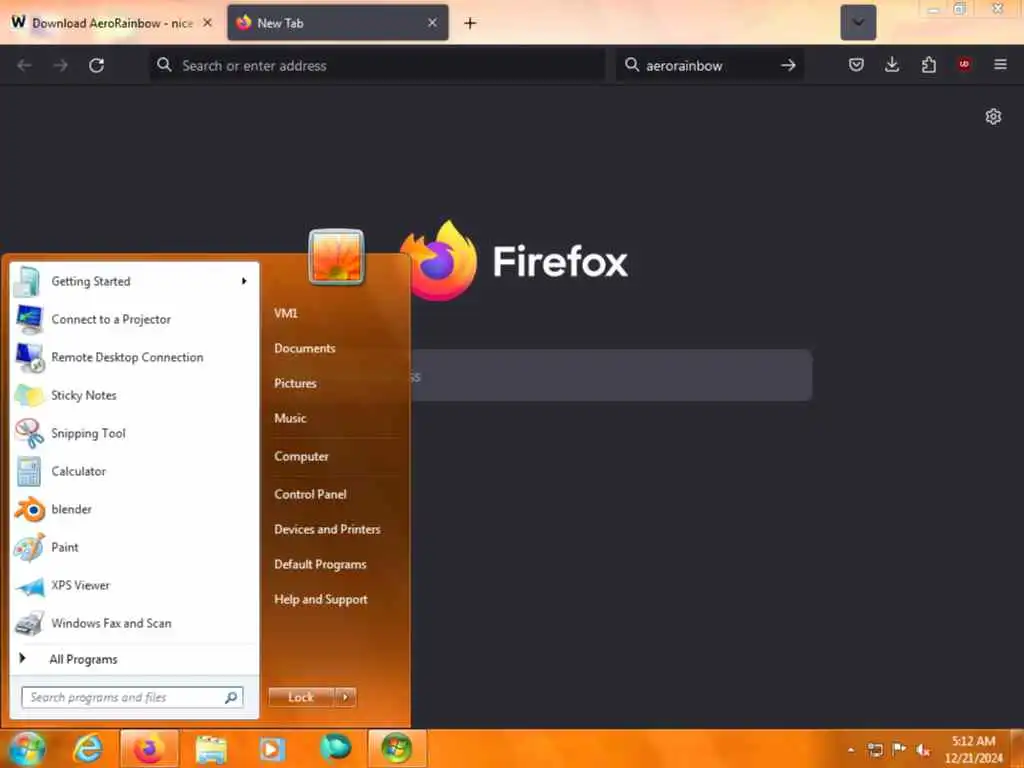
Task: Open the Snipping Tool
Action: [135, 433]
